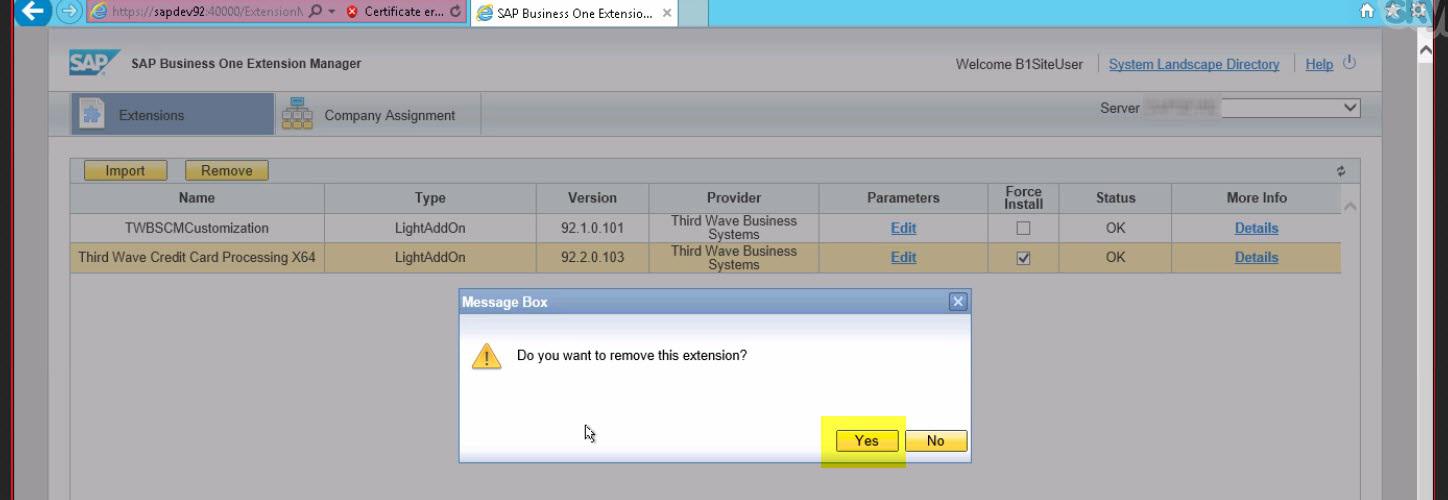Click the browser forward arrow button
The width and height of the screenshot is (1448, 500).
pyautogui.click(x=68, y=12)
